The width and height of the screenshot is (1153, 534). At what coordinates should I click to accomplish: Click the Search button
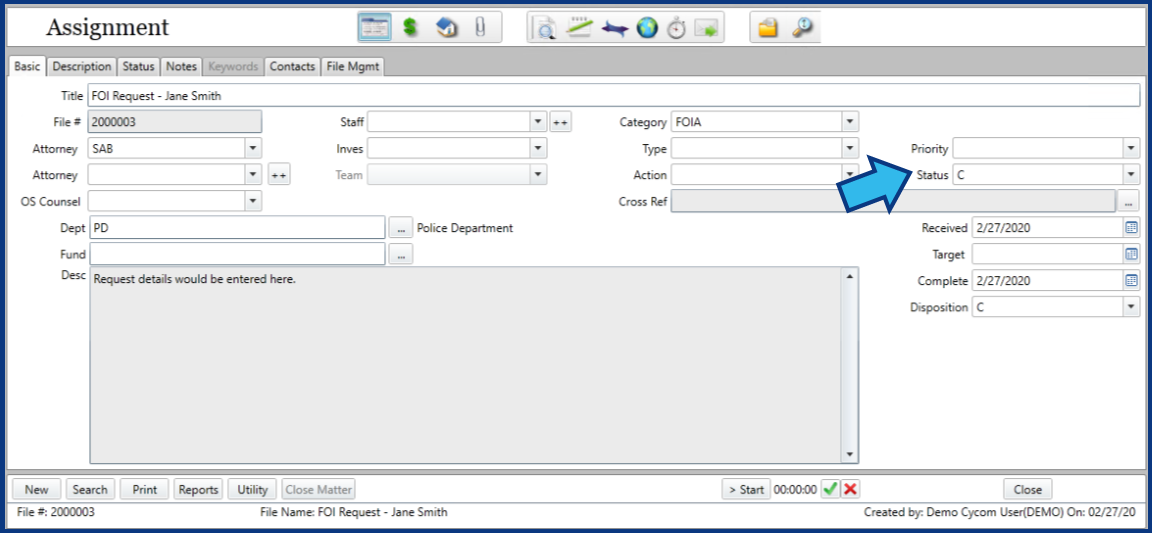point(90,489)
